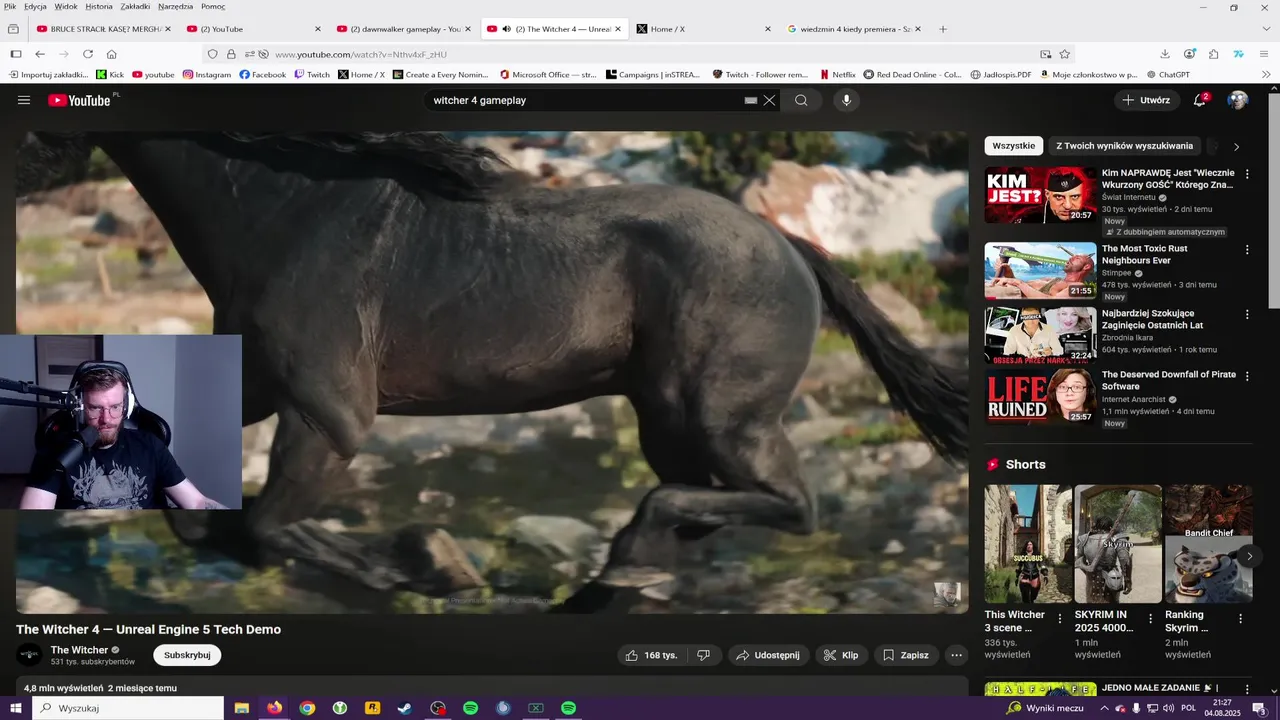This screenshot has width=1280, height=720.
Task: Open the ChatGPT bookmark
Action: (x=1167, y=74)
